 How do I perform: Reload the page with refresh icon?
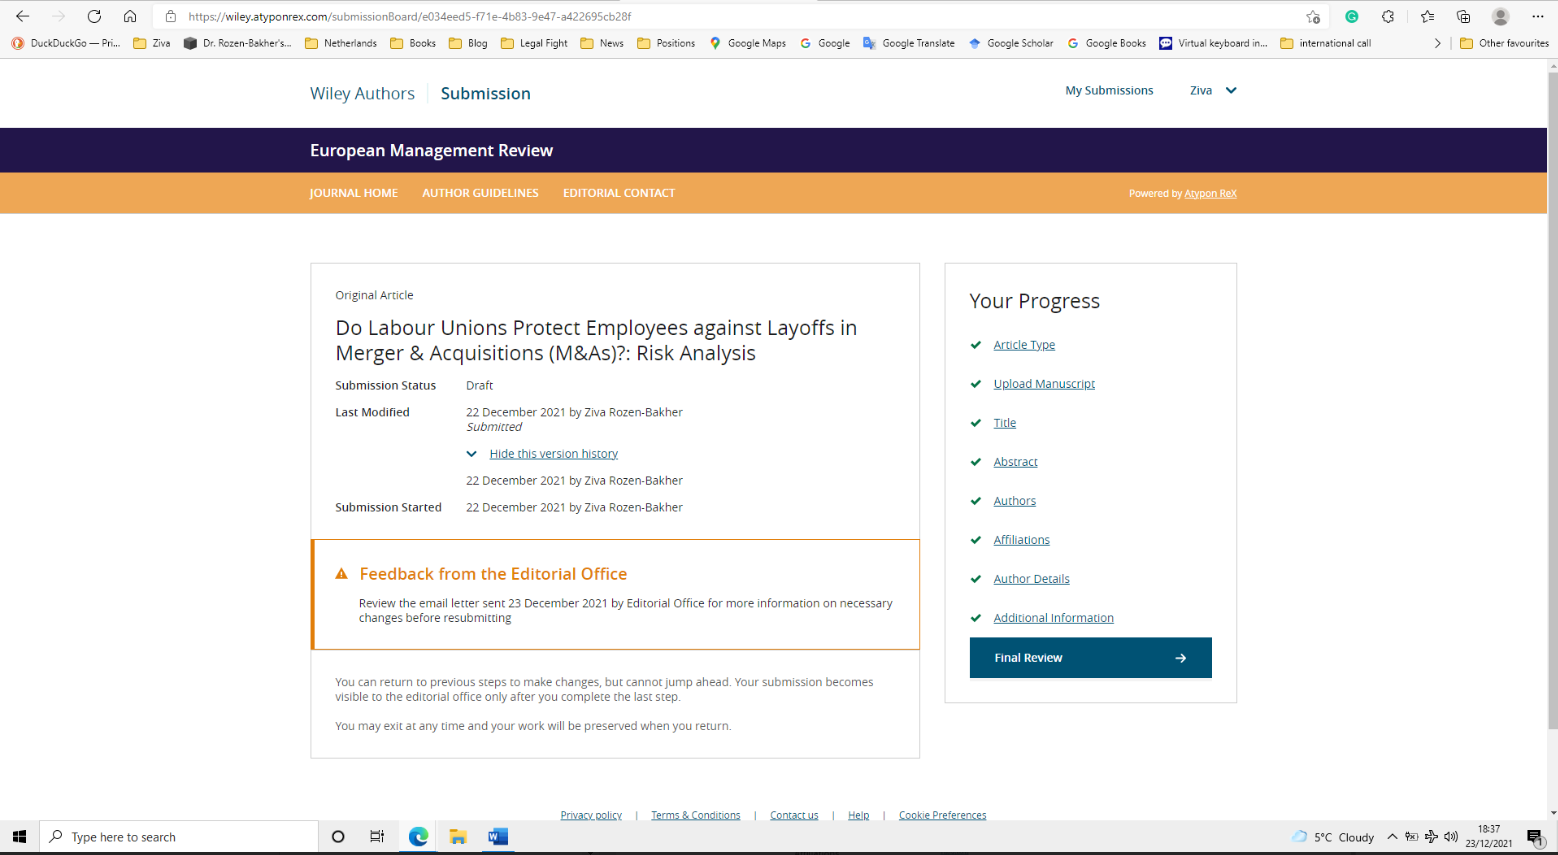tap(94, 16)
